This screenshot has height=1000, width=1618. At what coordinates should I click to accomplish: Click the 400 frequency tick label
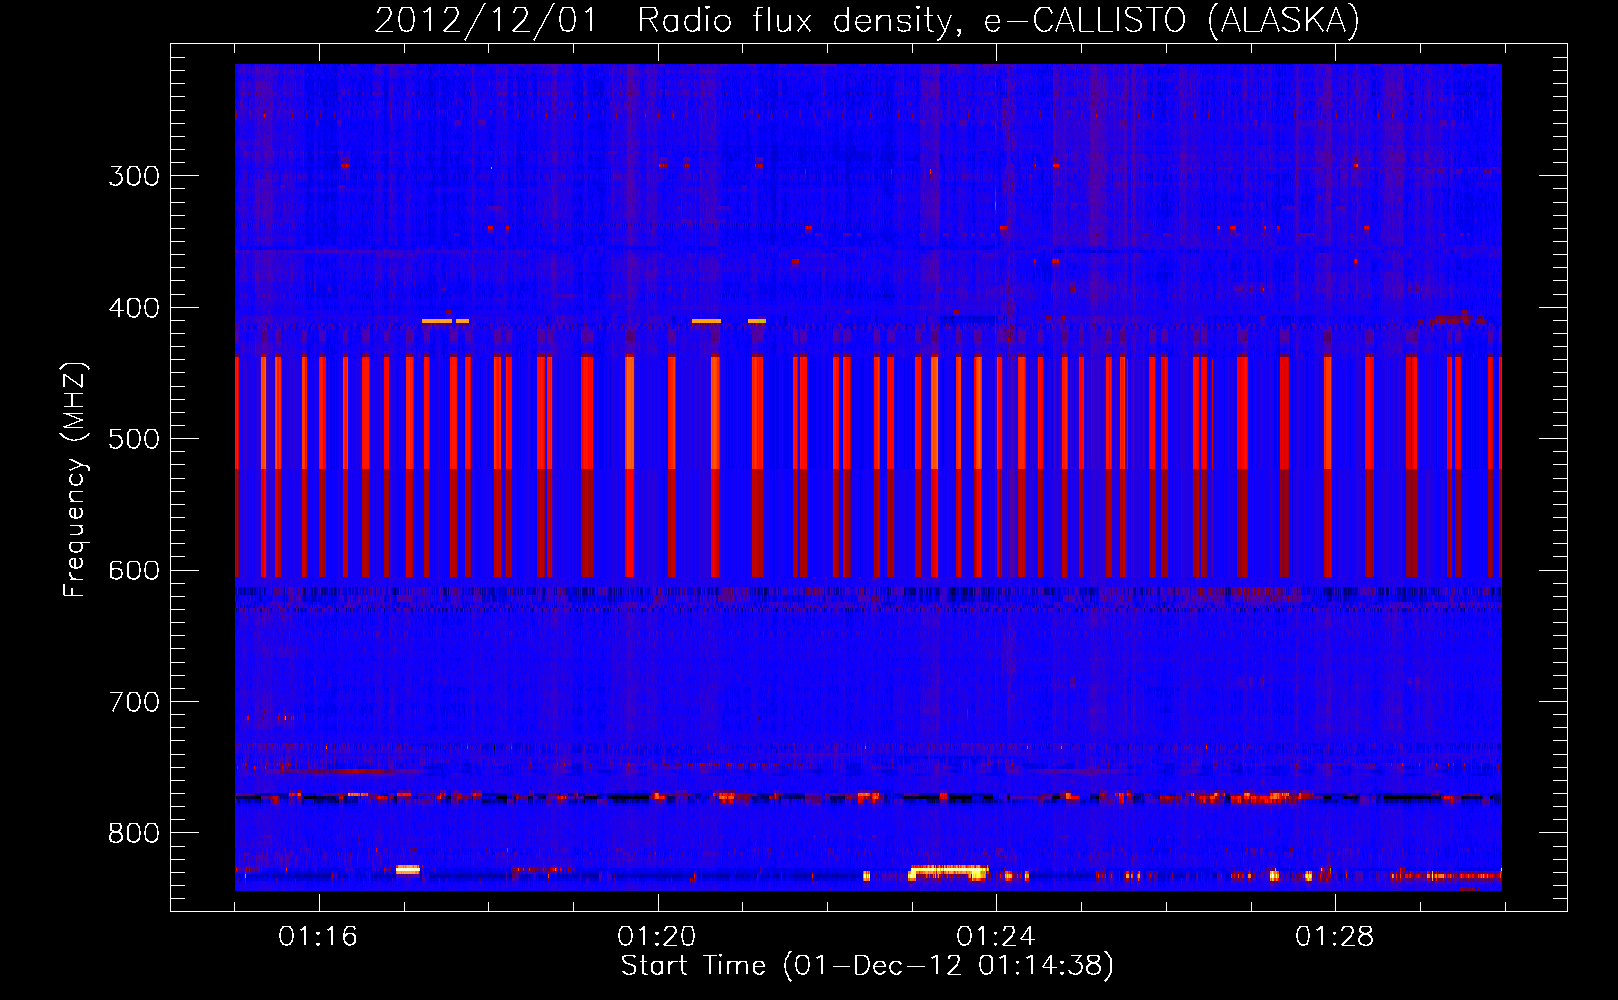134,308
